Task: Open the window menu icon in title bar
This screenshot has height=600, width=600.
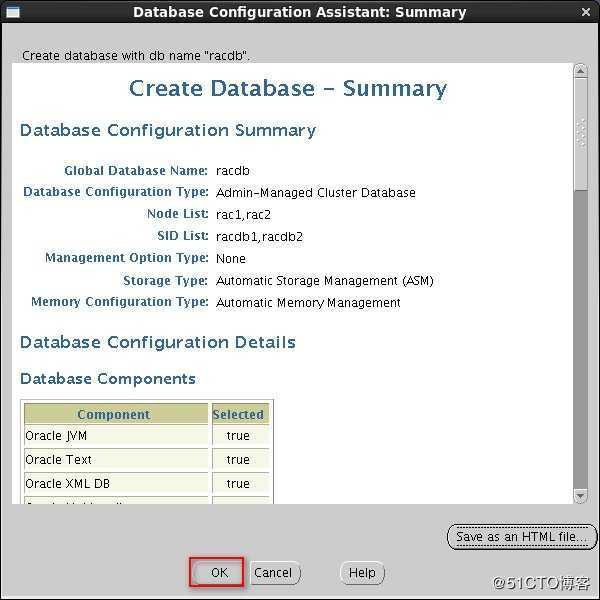Action: tap(13, 12)
